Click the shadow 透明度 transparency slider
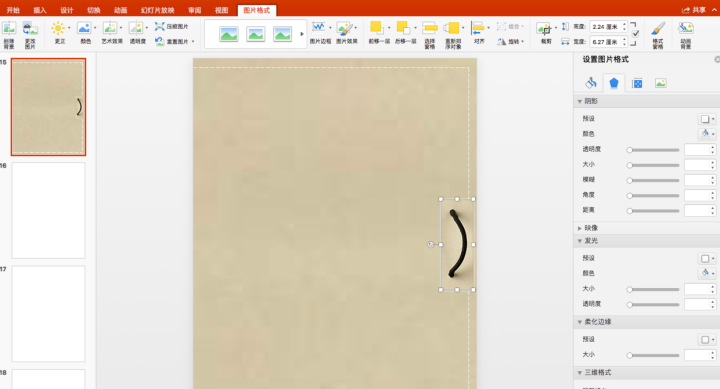 point(654,150)
